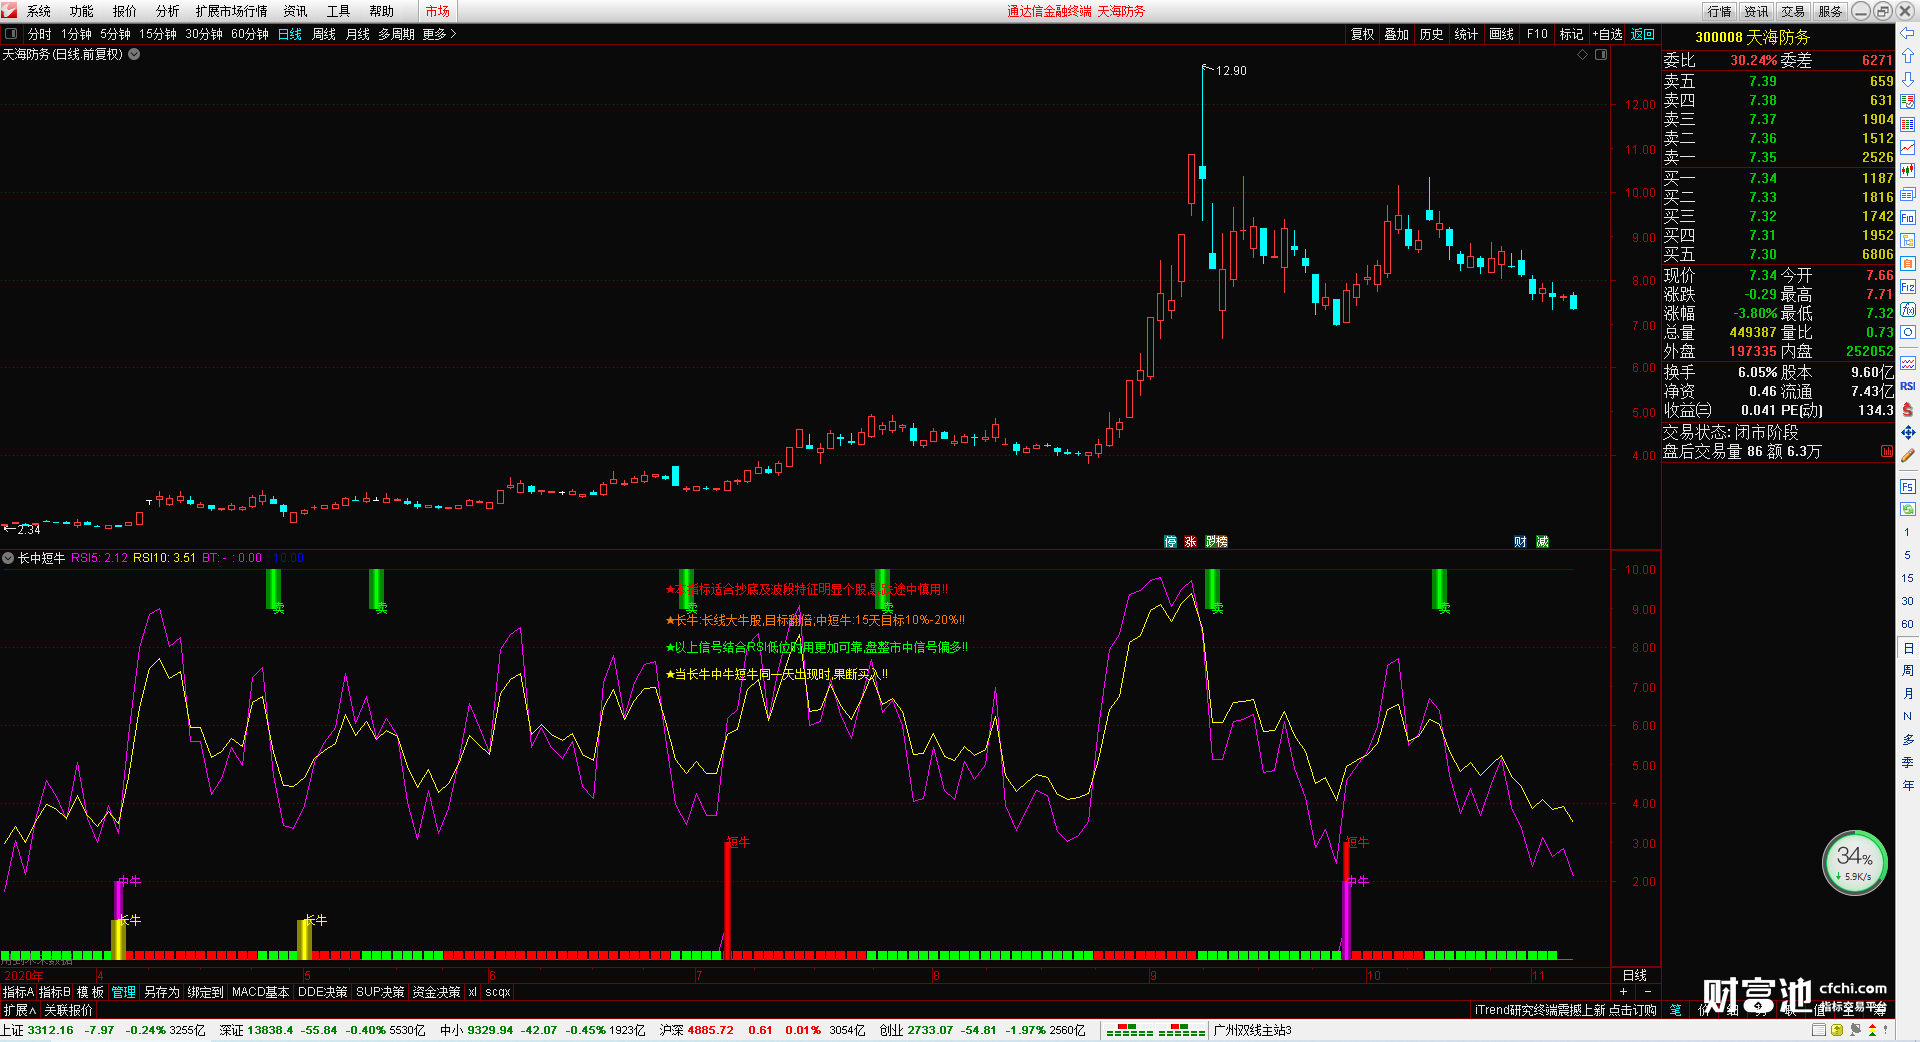
Task: Switch chart to 30分钟 period
Action: tap(204, 34)
